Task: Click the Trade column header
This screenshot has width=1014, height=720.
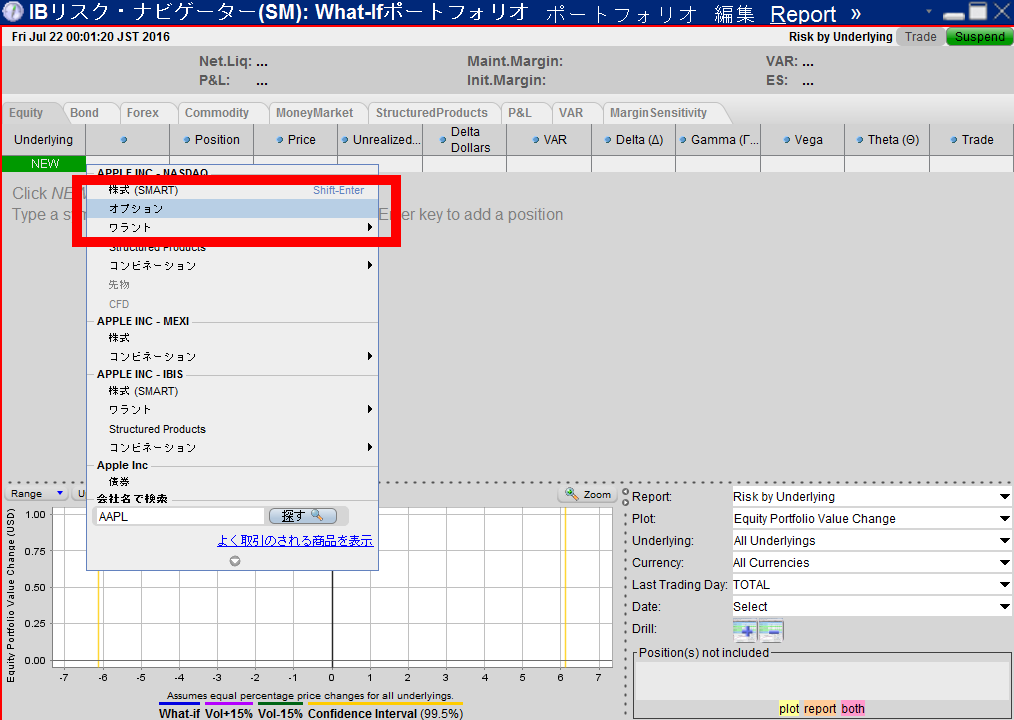Action: [971, 140]
